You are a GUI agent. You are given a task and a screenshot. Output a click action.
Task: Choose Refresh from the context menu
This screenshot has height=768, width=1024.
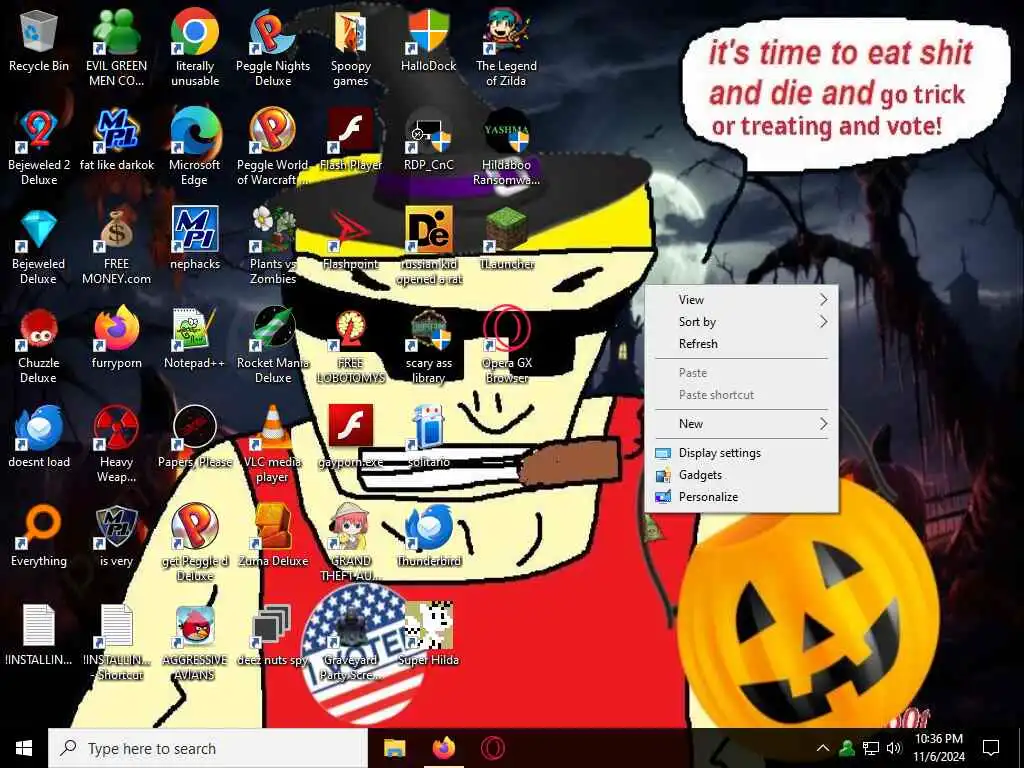coord(741,344)
